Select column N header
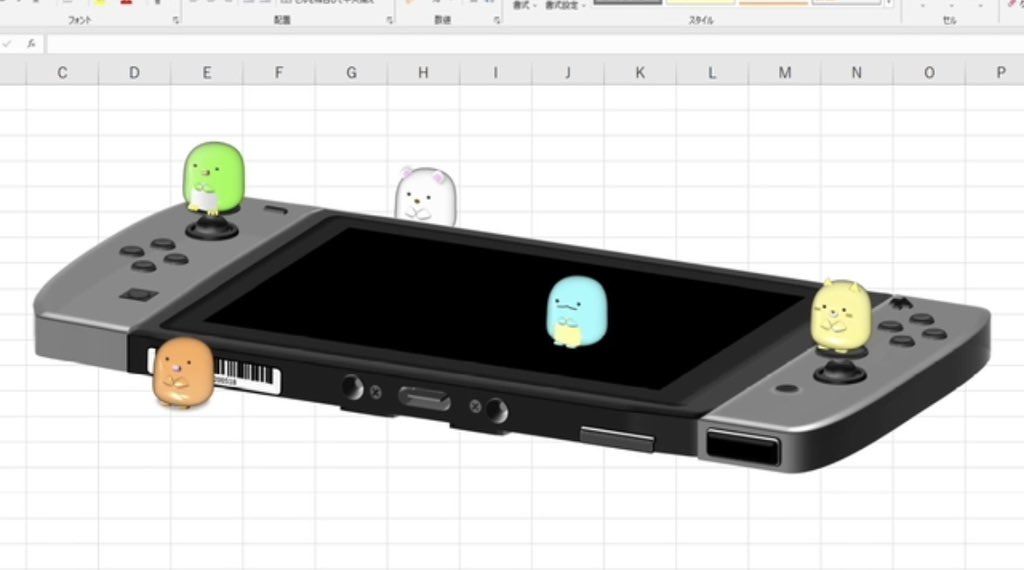 856,72
